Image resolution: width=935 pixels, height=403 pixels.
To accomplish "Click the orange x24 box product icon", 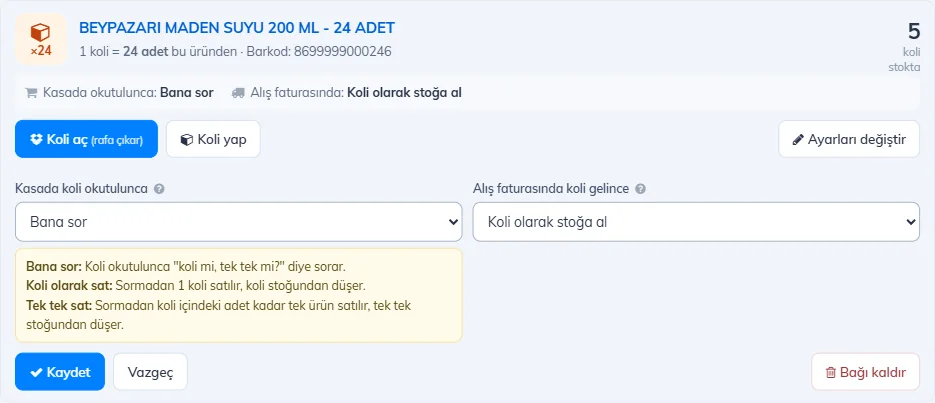I will [x=41, y=39].
